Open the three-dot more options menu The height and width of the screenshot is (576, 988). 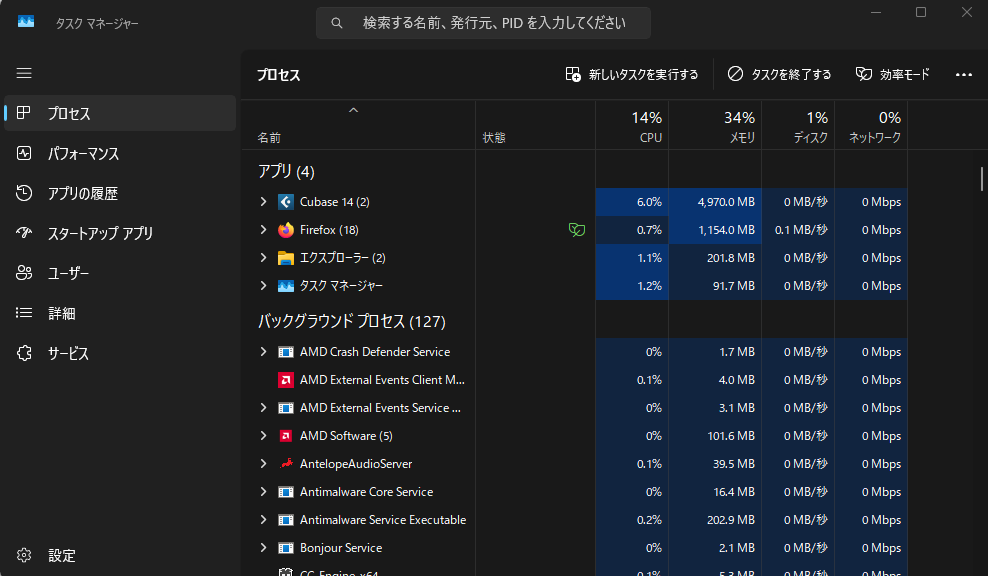(x=964, y=75)
